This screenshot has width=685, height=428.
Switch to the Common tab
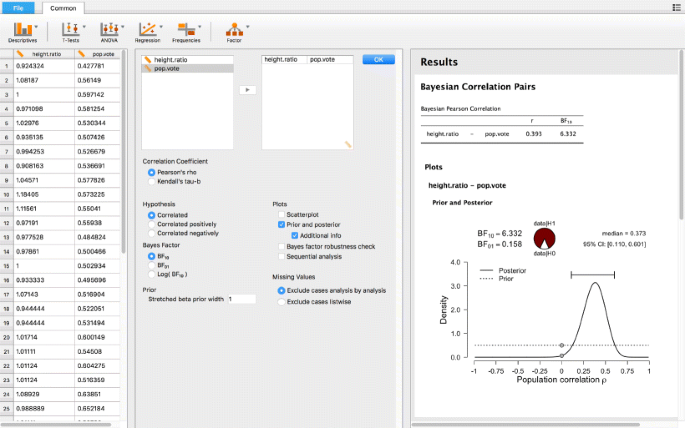(x=64, y=7)
